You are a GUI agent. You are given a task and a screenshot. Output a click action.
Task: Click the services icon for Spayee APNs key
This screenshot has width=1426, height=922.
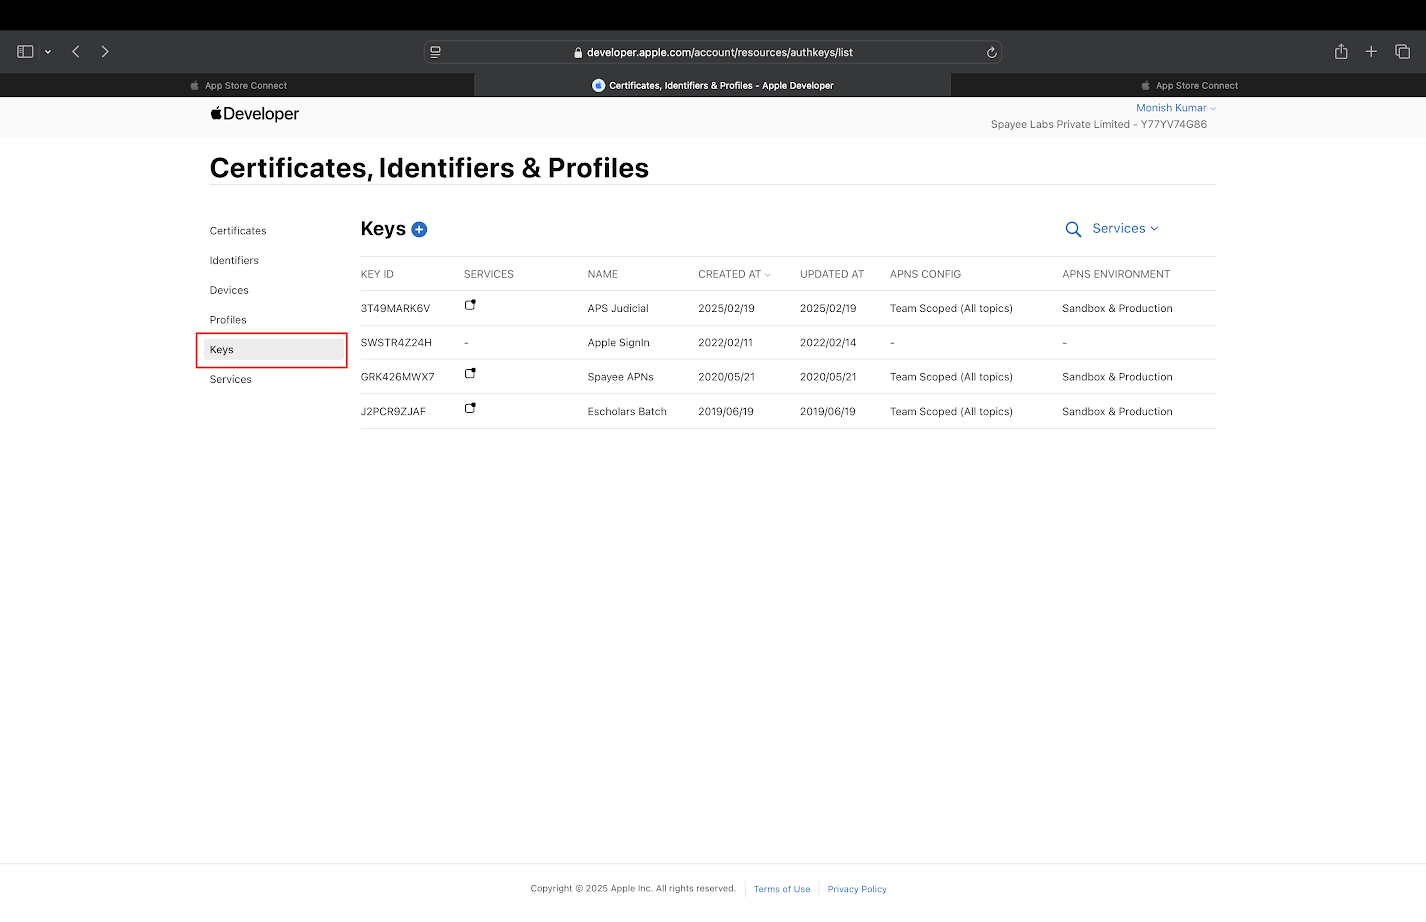470,374
